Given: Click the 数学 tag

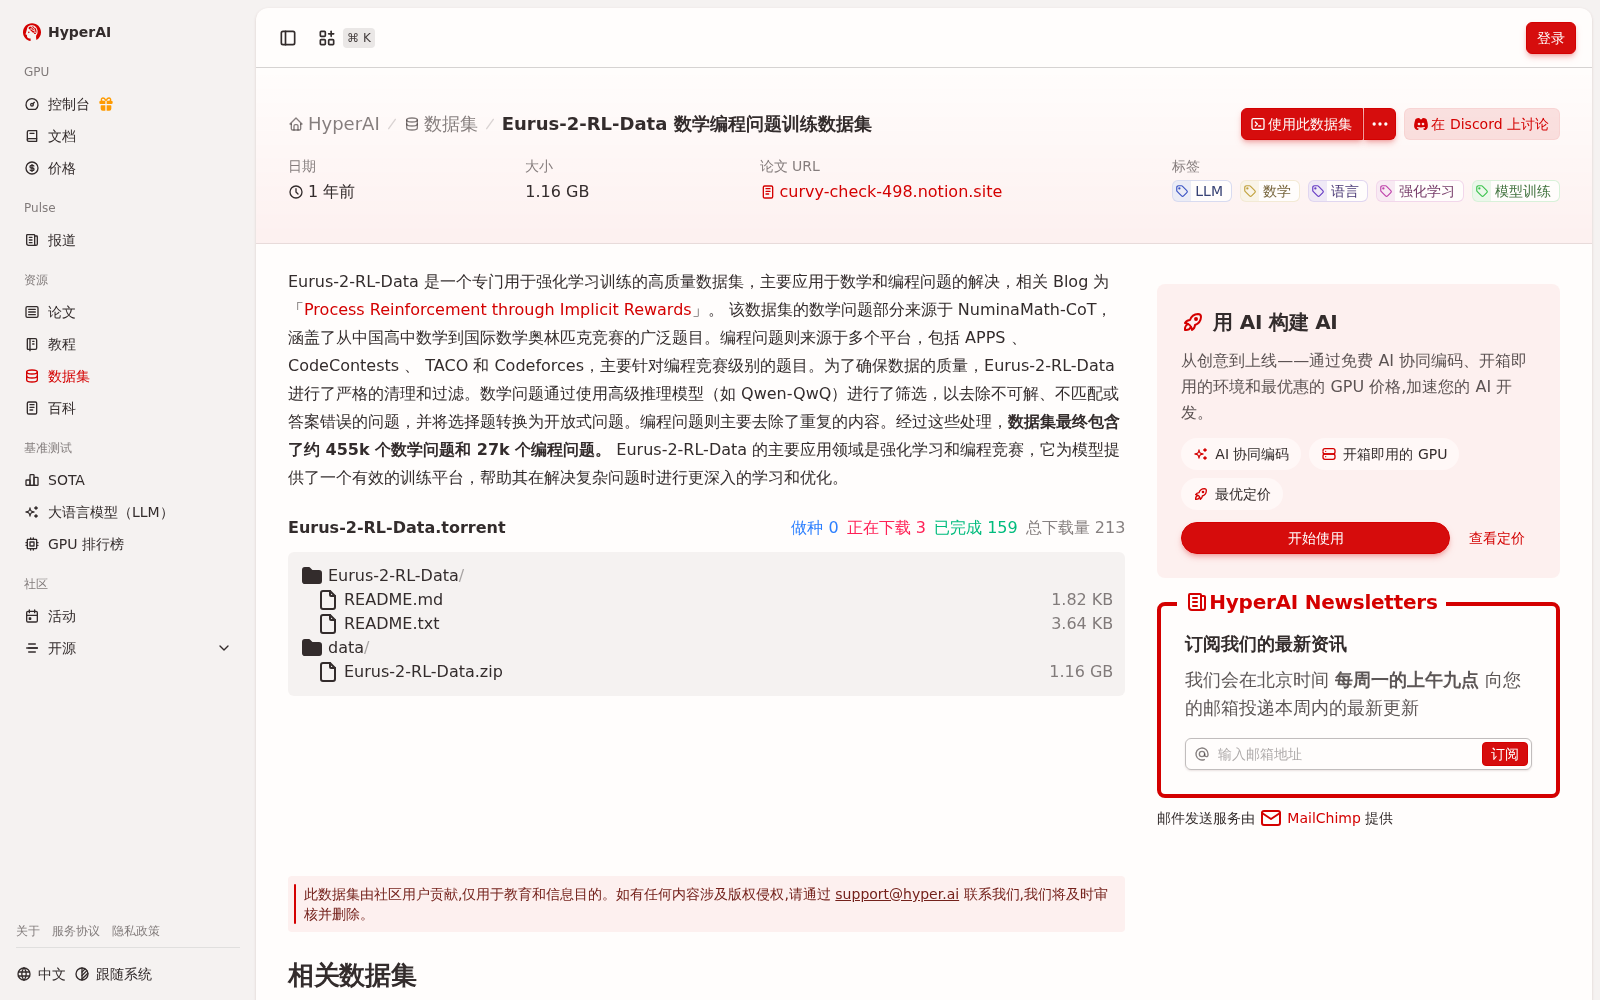Looking at the screenshot, I should coord(1269,191).
